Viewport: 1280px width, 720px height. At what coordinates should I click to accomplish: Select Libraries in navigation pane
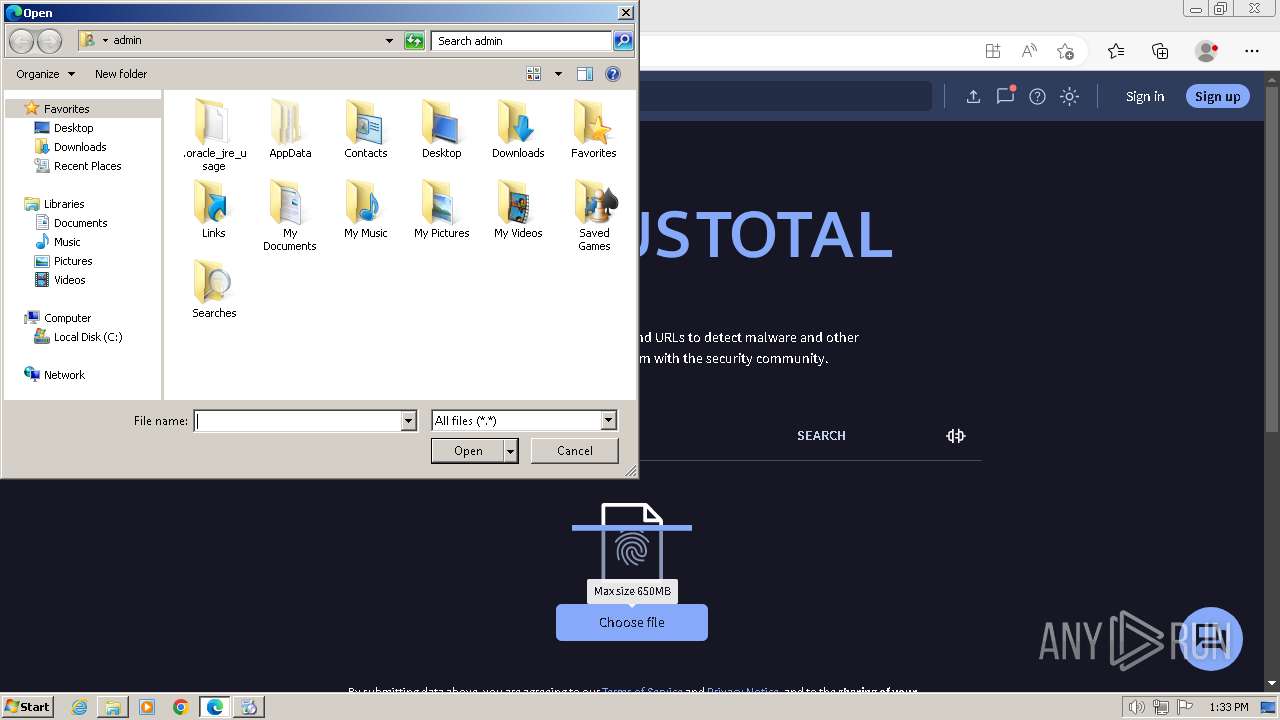64,204
